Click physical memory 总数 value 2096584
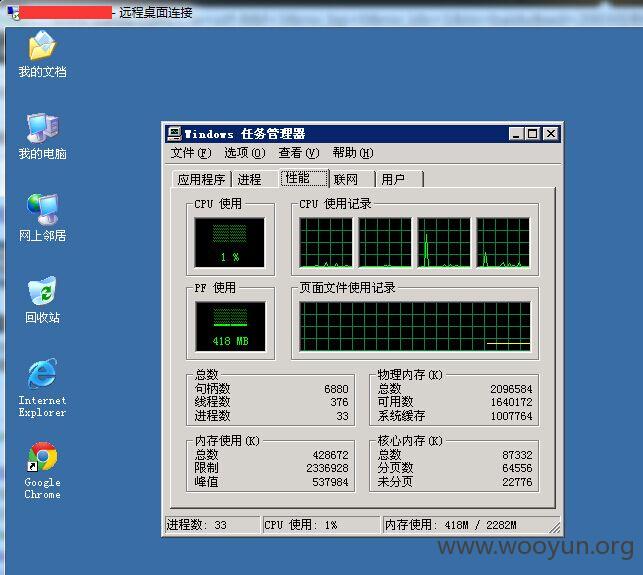This screenshot has height=575, width=643. pos(511,388)
